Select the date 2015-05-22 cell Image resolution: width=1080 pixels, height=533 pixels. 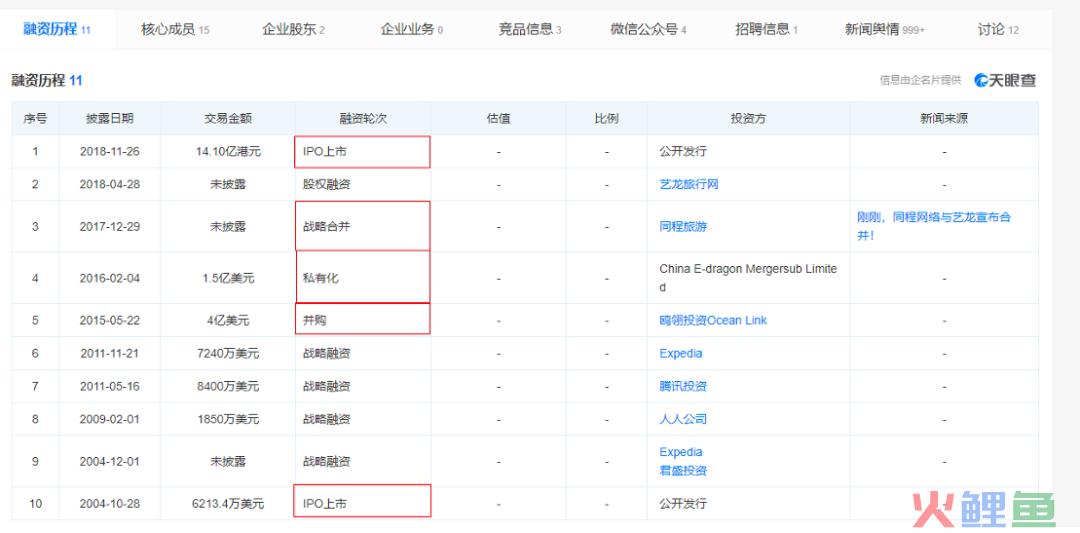(110, 320)
